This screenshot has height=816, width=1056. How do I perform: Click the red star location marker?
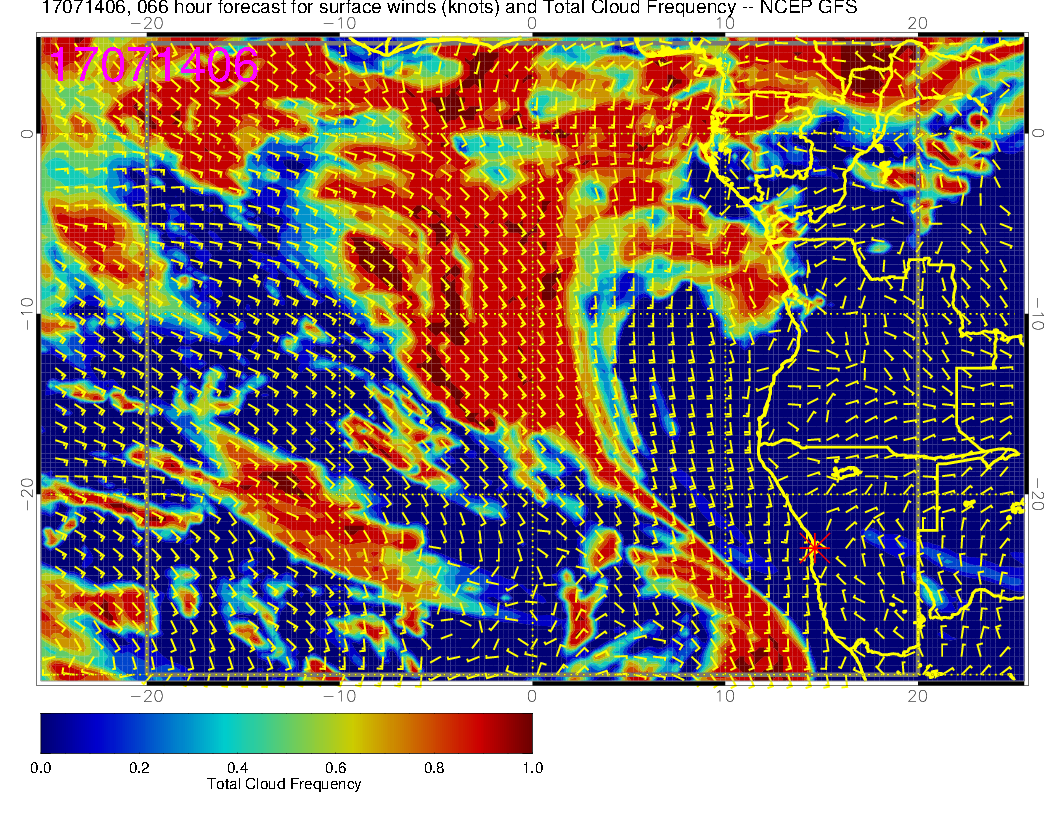point(814,547)
